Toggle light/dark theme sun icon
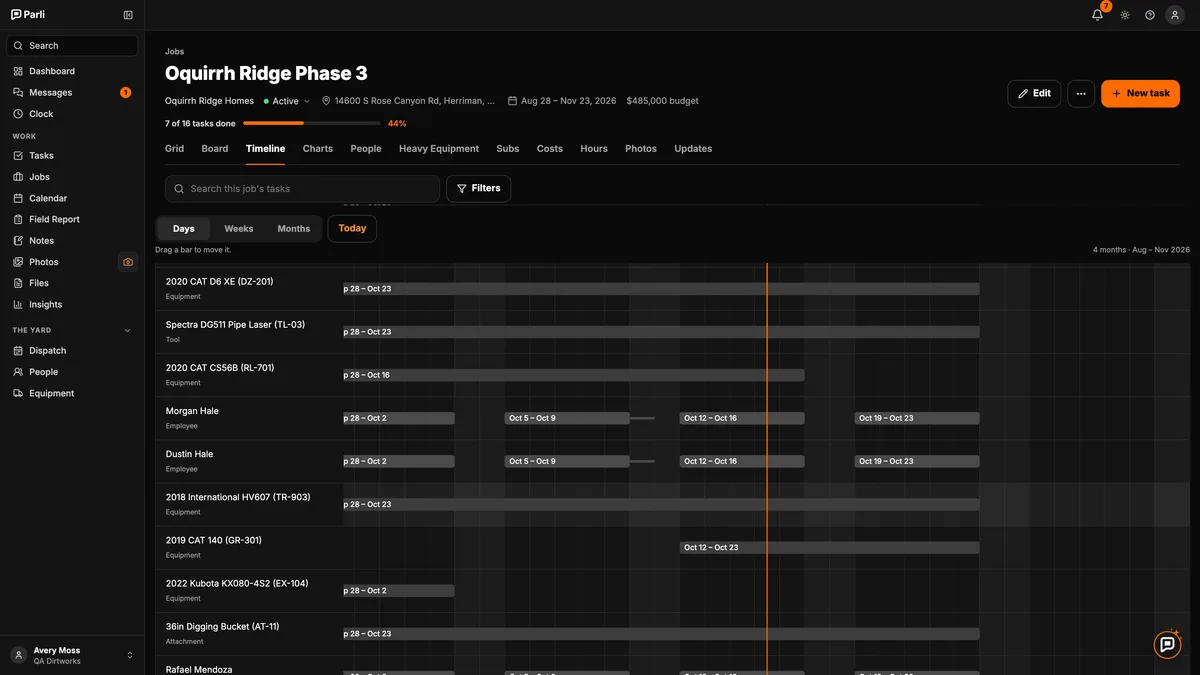The image size is (1200, 675). click(1125, 15)
